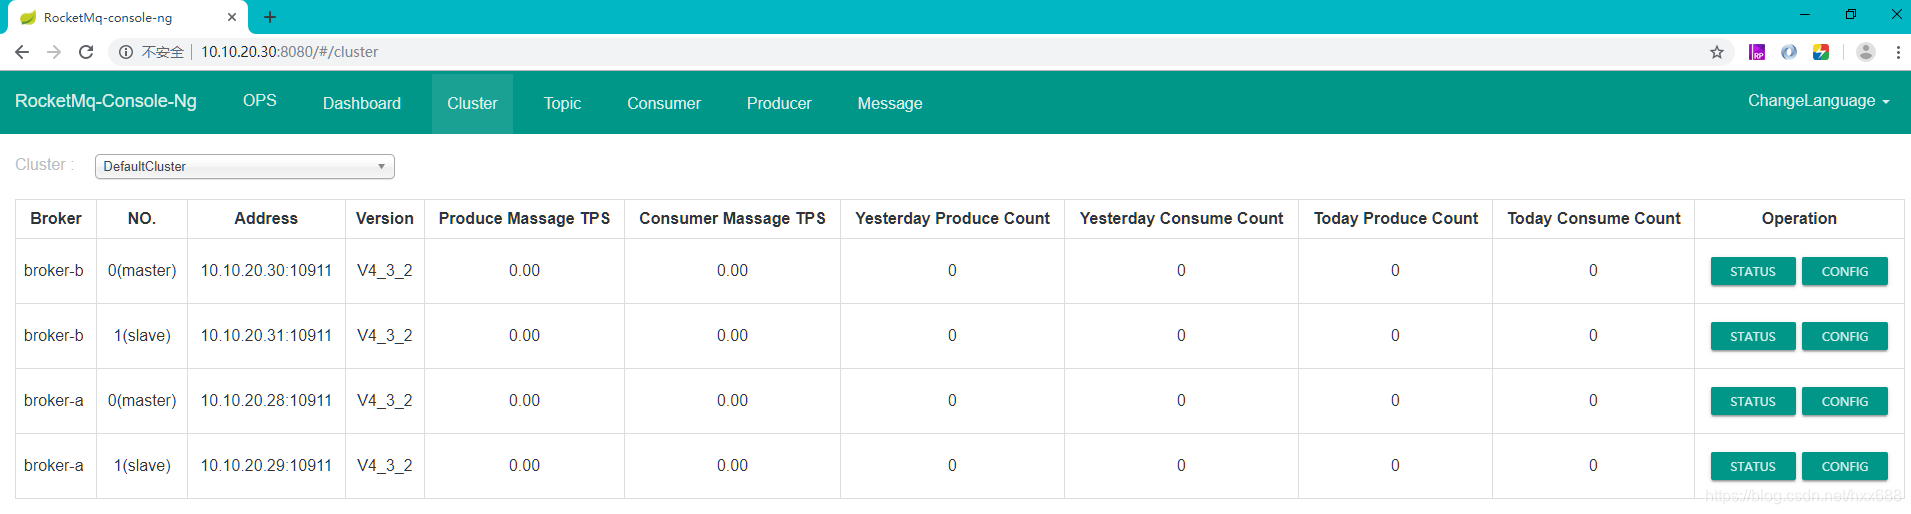The image size is (1911, 514).
Task: Reload the page with the refresh icon
Action: [86, 52]
